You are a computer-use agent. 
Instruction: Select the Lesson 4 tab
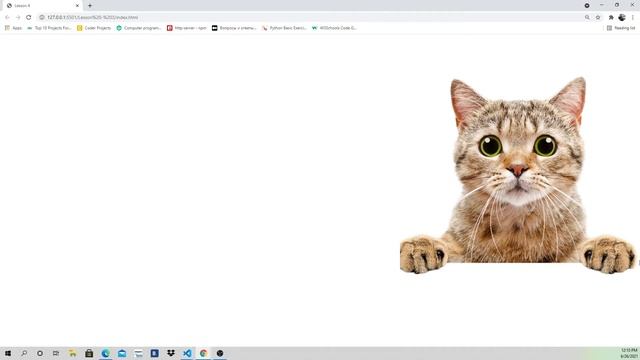tap(41, 6)
